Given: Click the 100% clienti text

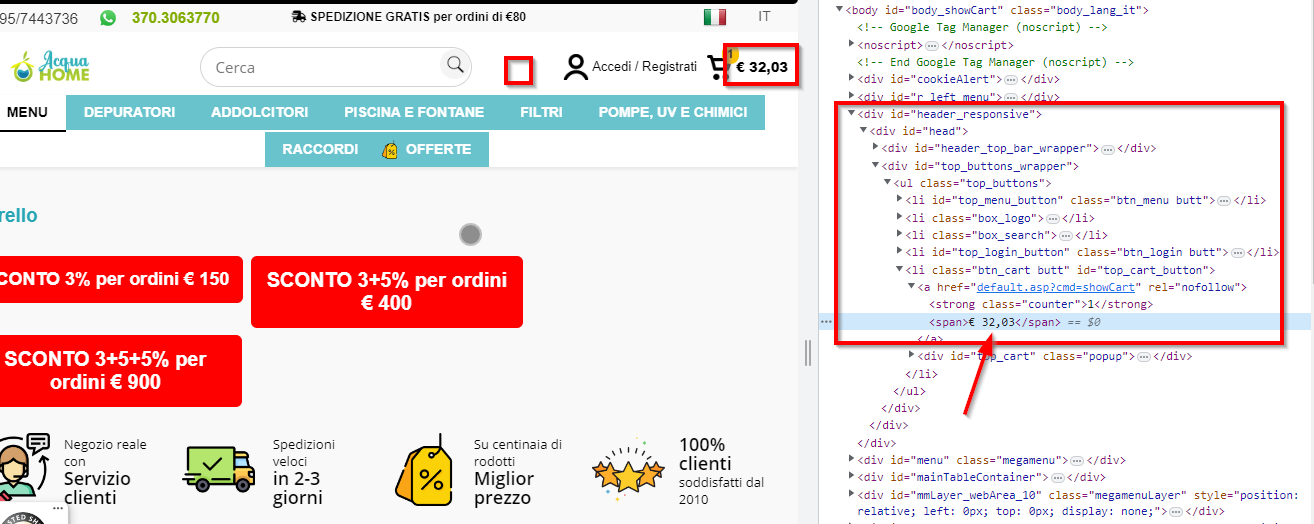Looking at the screenshot, I should tap(705, 454).
